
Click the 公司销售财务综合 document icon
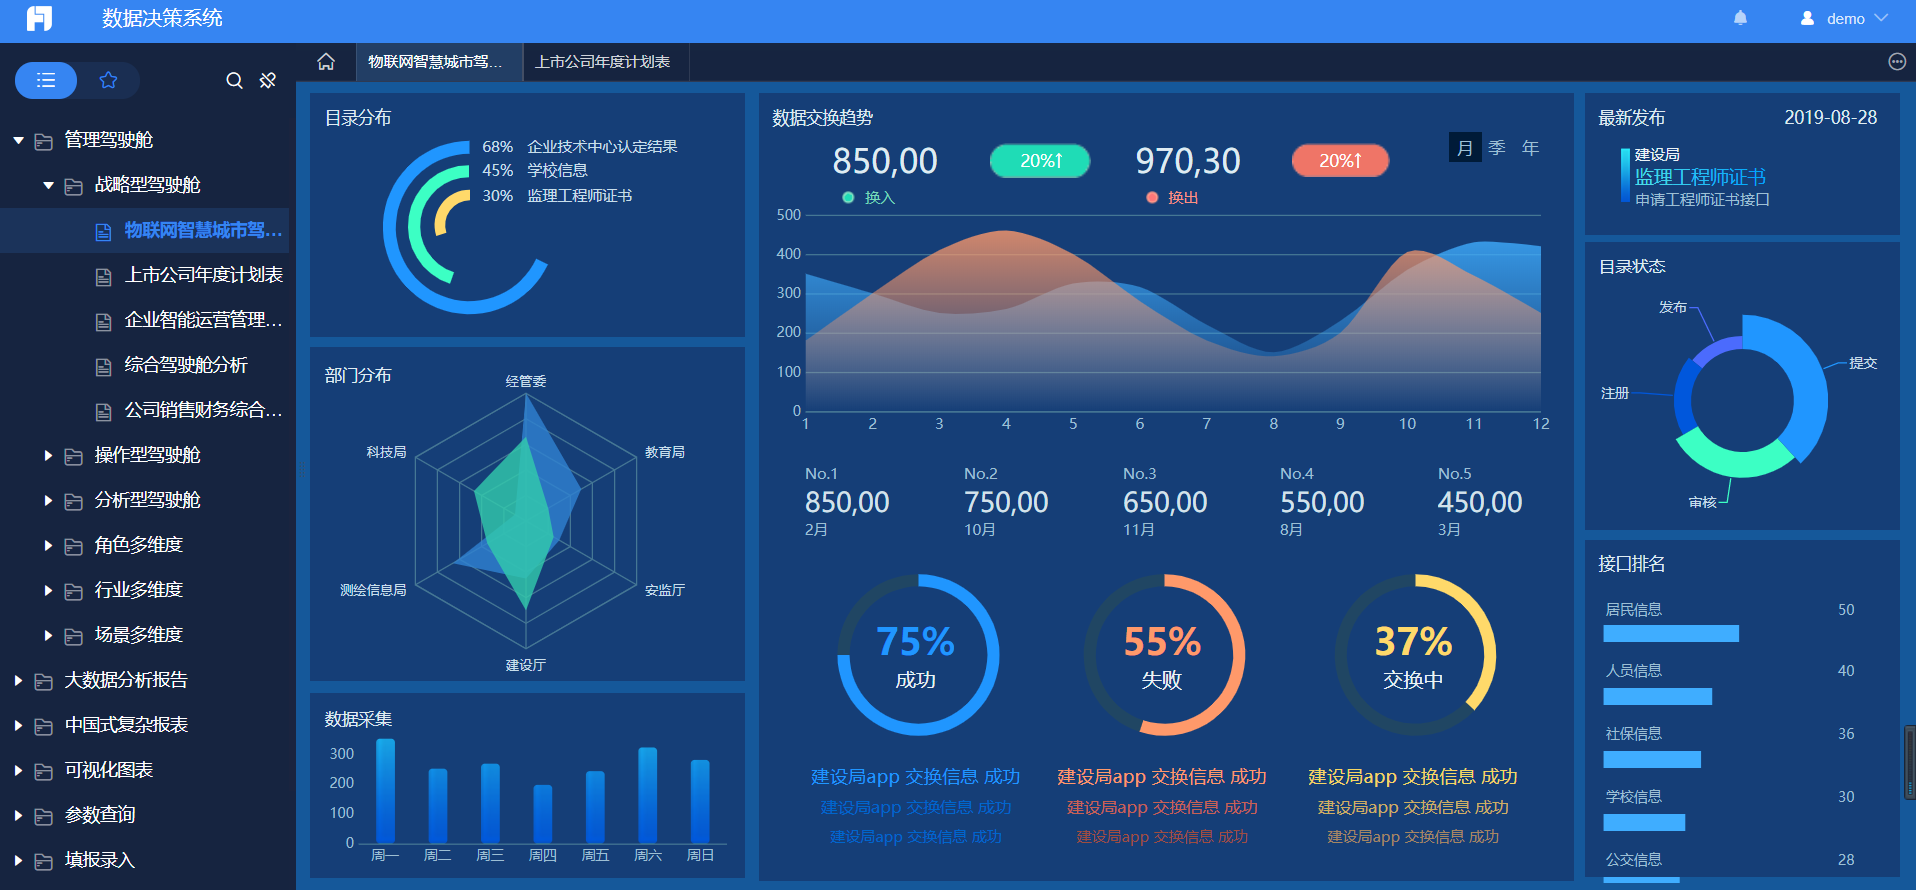tap(104, 411)
